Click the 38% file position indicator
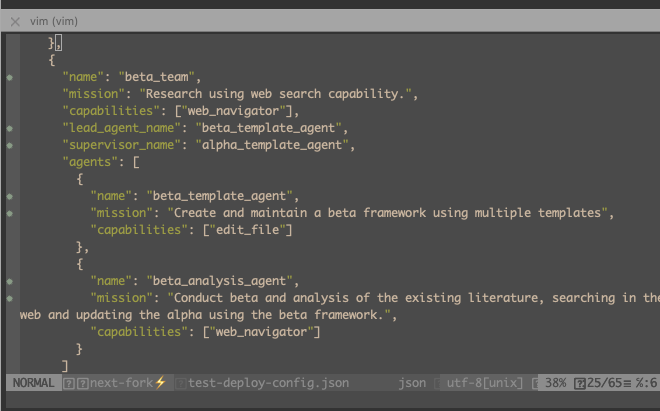The width and height of the screenshot is (660, 411). click(x=556, y=383)
